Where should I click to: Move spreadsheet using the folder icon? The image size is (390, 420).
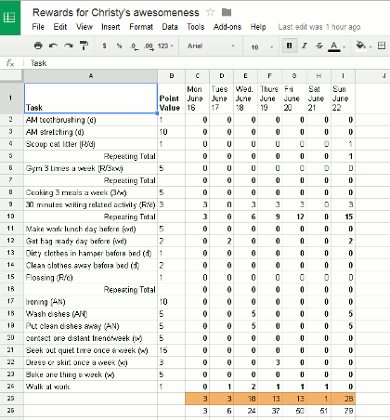pyautogui.click(x=226, y=12)
